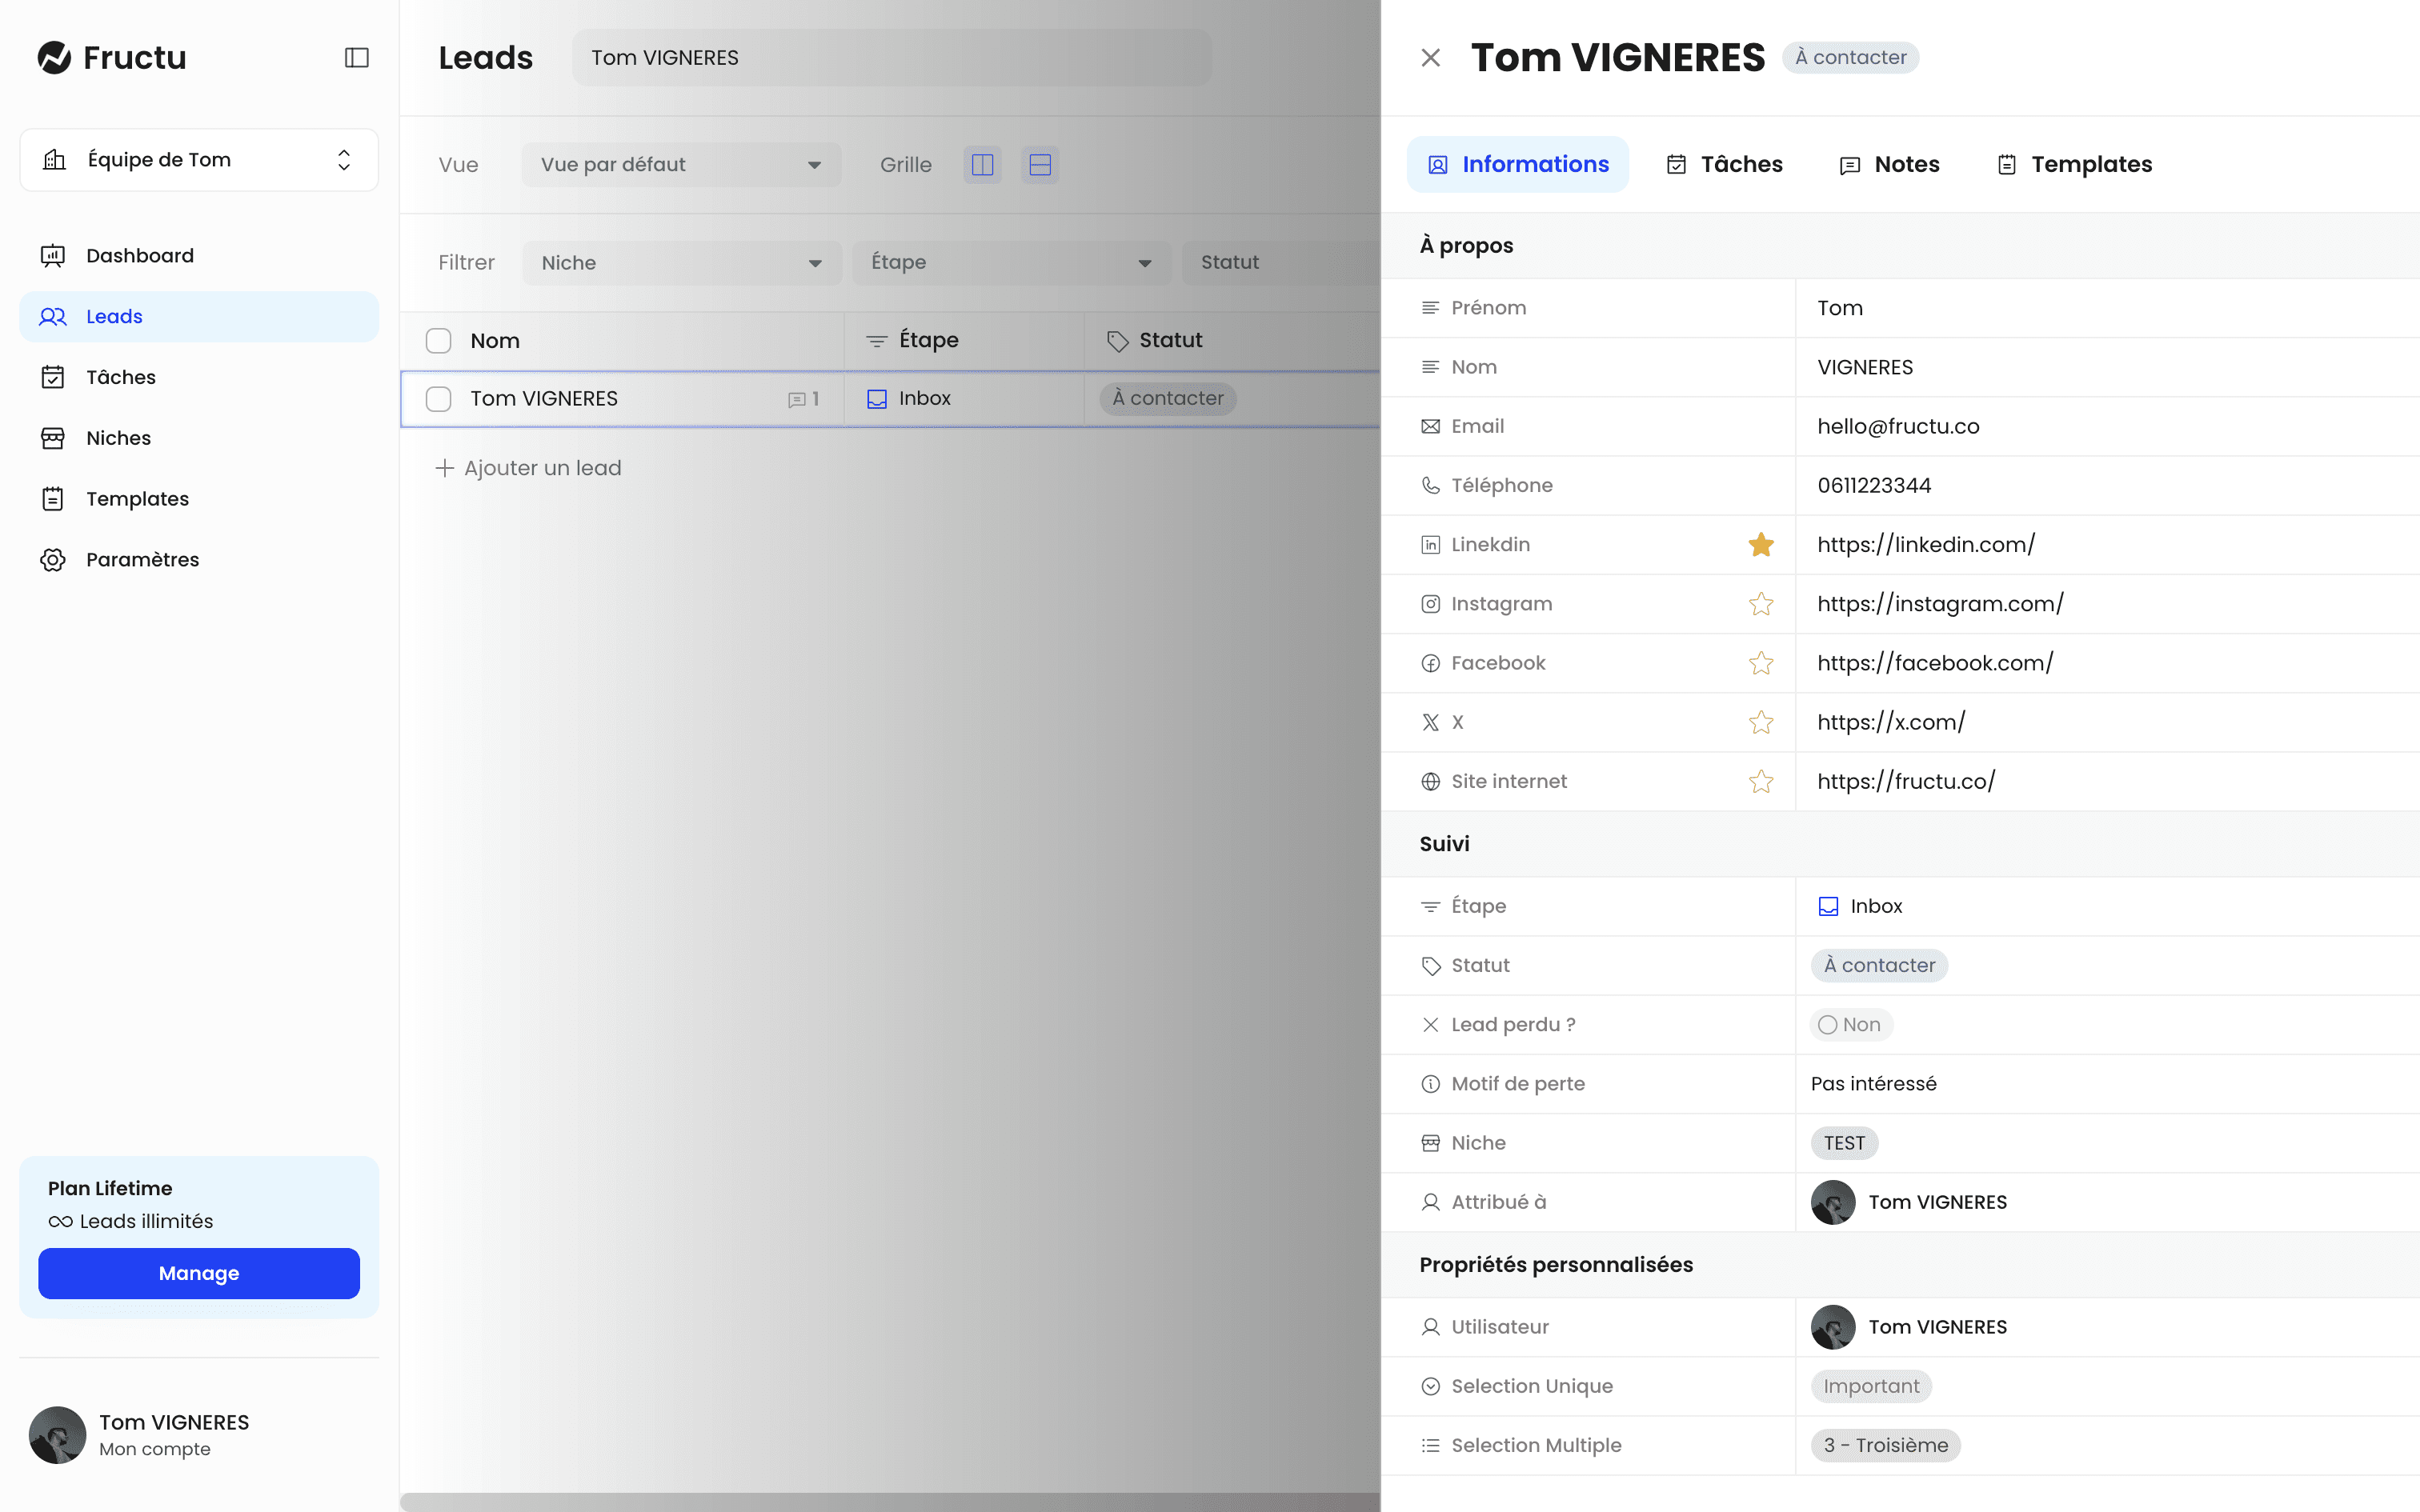2420x1512 pixels.
Task: Click the leads search field
Action: click(x=890, y=58)
